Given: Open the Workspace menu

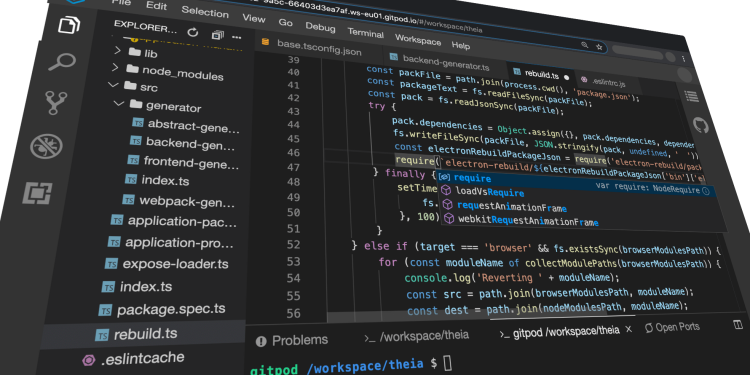Looking at the screenshot, I should click(x=418, y=39).
